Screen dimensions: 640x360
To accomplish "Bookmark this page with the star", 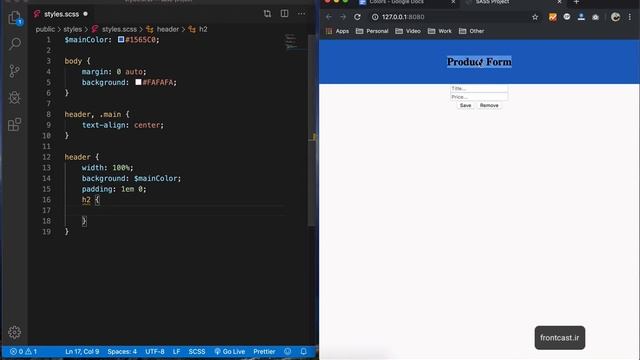I will [x=535, y=17].
